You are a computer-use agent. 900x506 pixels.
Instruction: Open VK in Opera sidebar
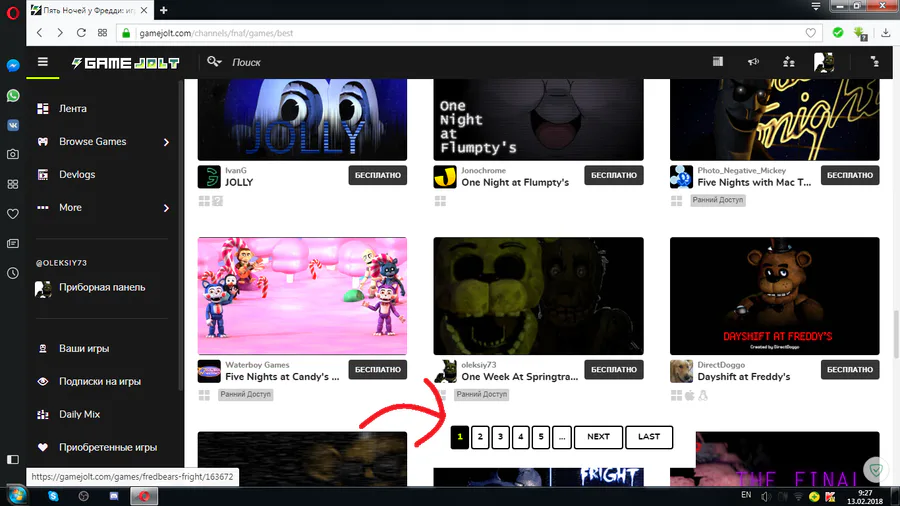tap(13, 125)
